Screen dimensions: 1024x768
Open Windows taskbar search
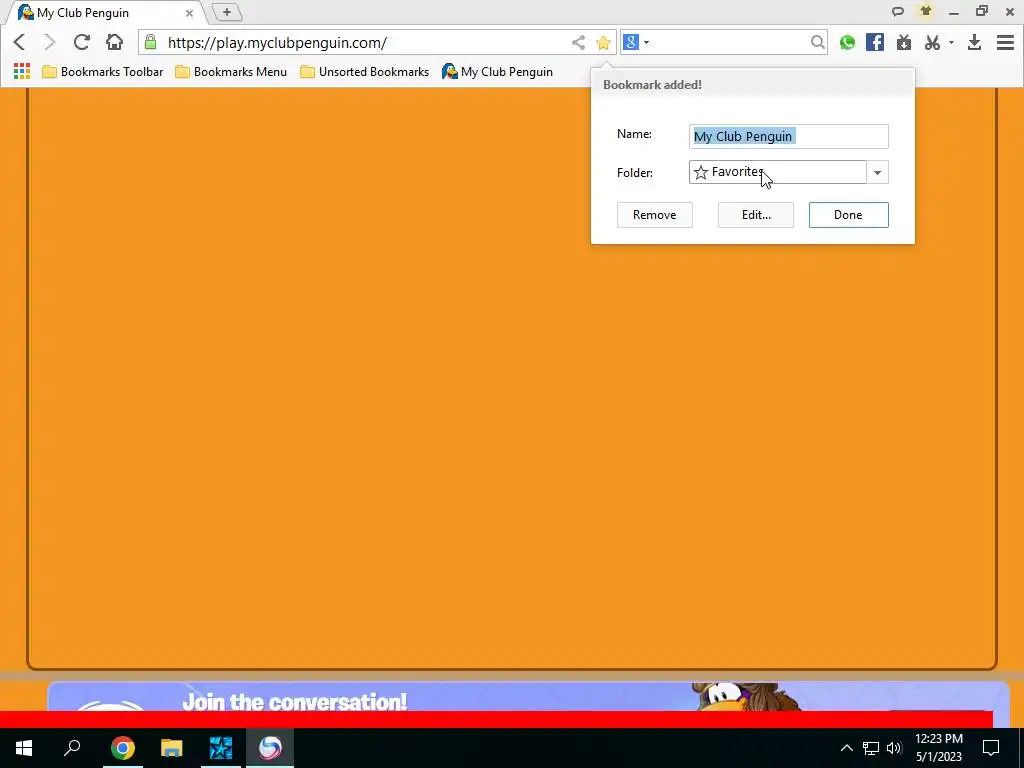click(x=72, y=748)
